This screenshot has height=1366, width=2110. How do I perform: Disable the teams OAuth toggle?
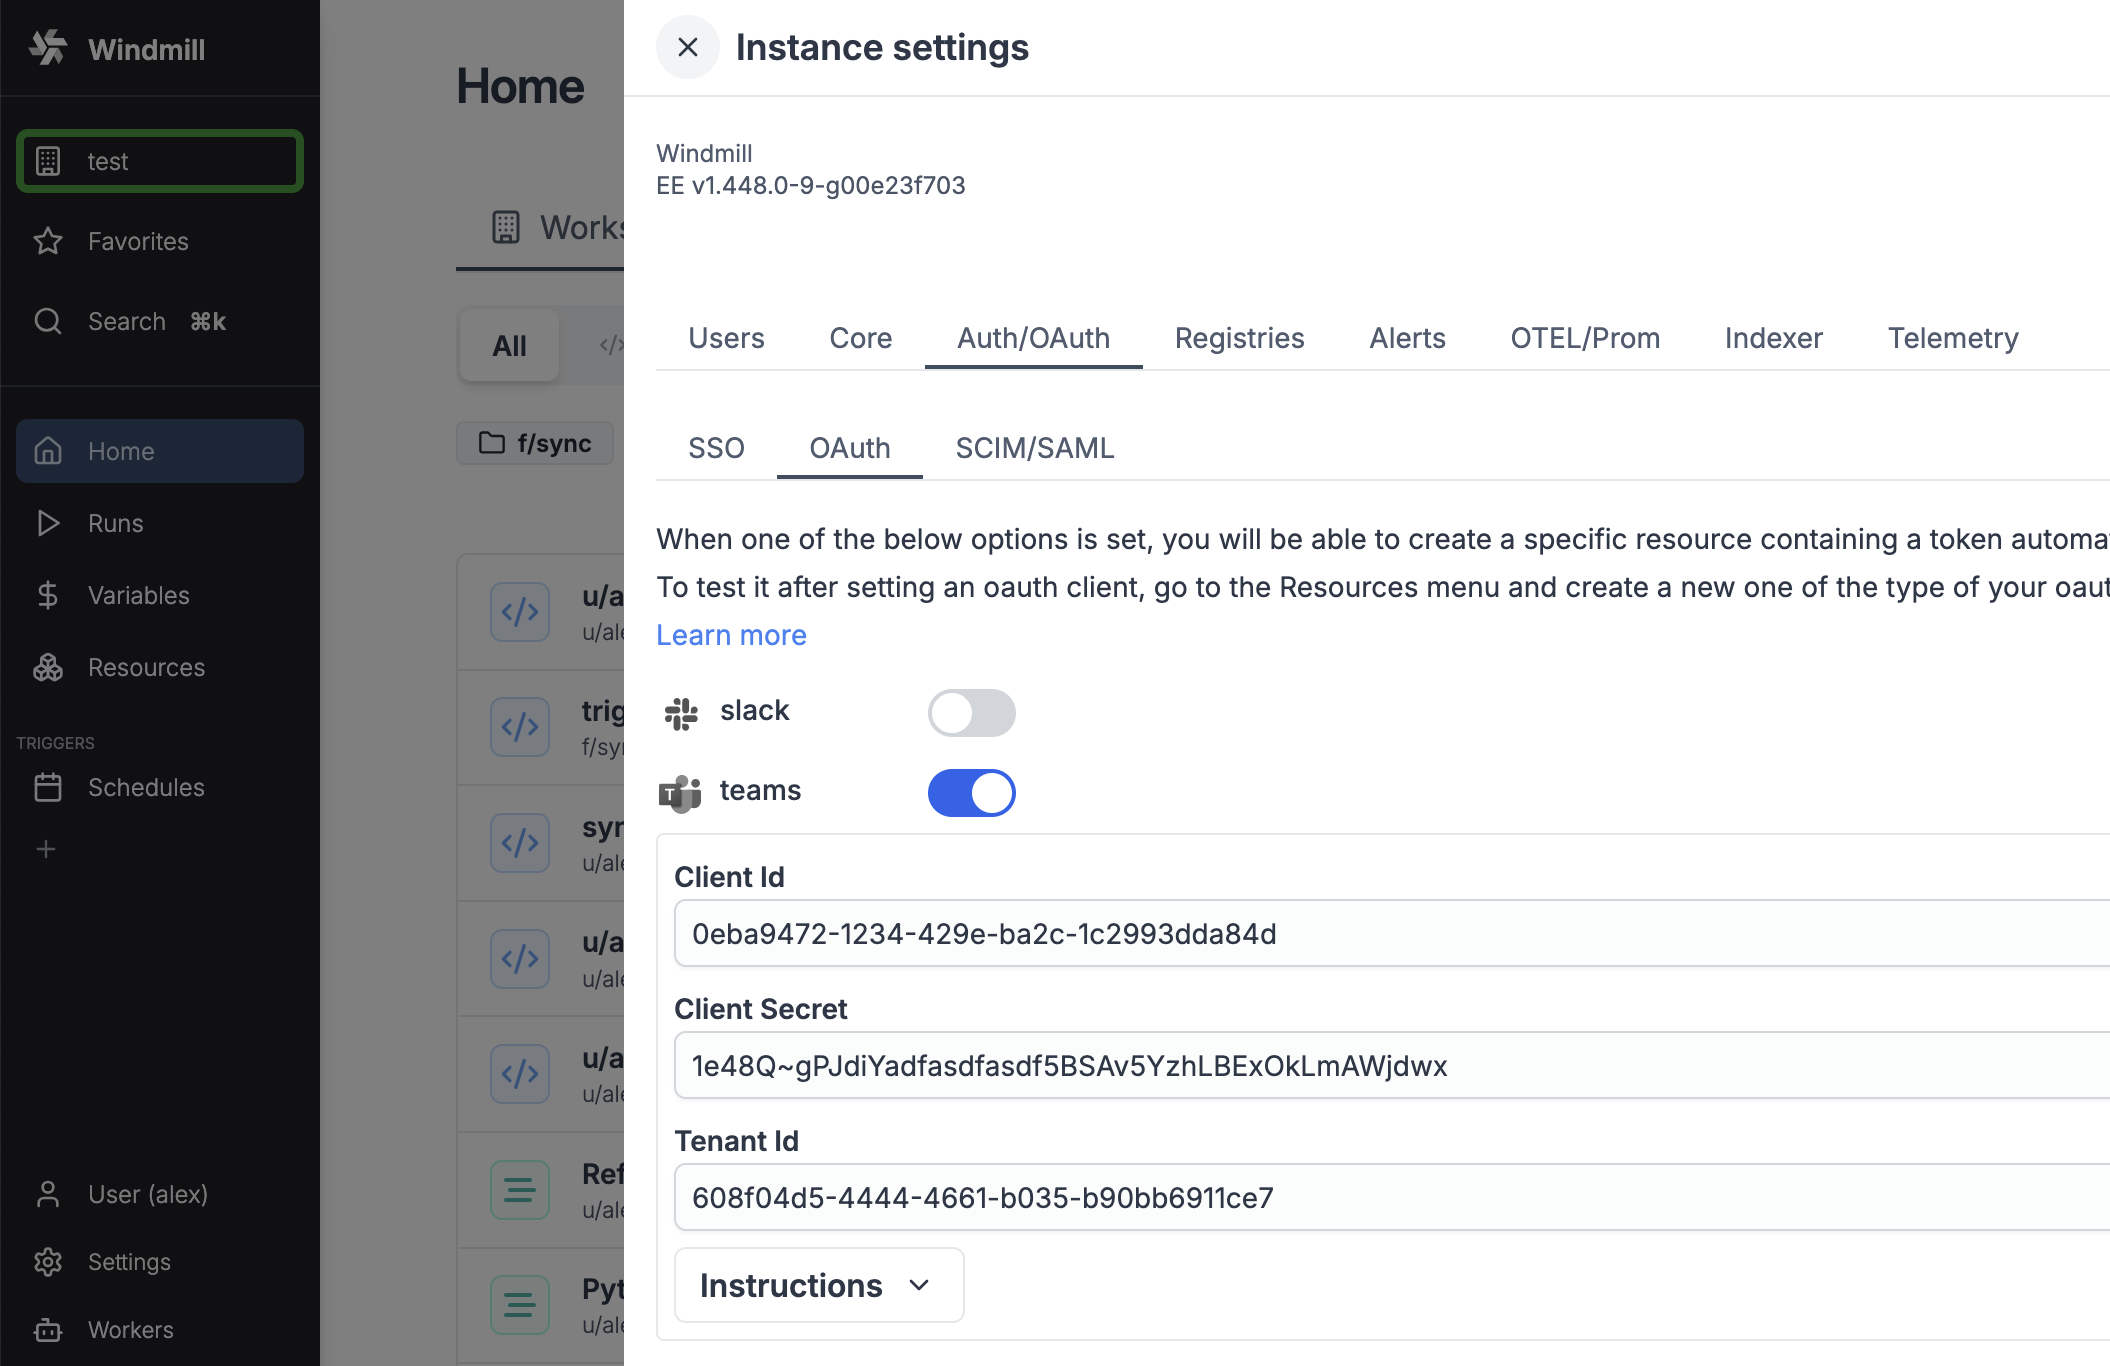coord(971,792)
